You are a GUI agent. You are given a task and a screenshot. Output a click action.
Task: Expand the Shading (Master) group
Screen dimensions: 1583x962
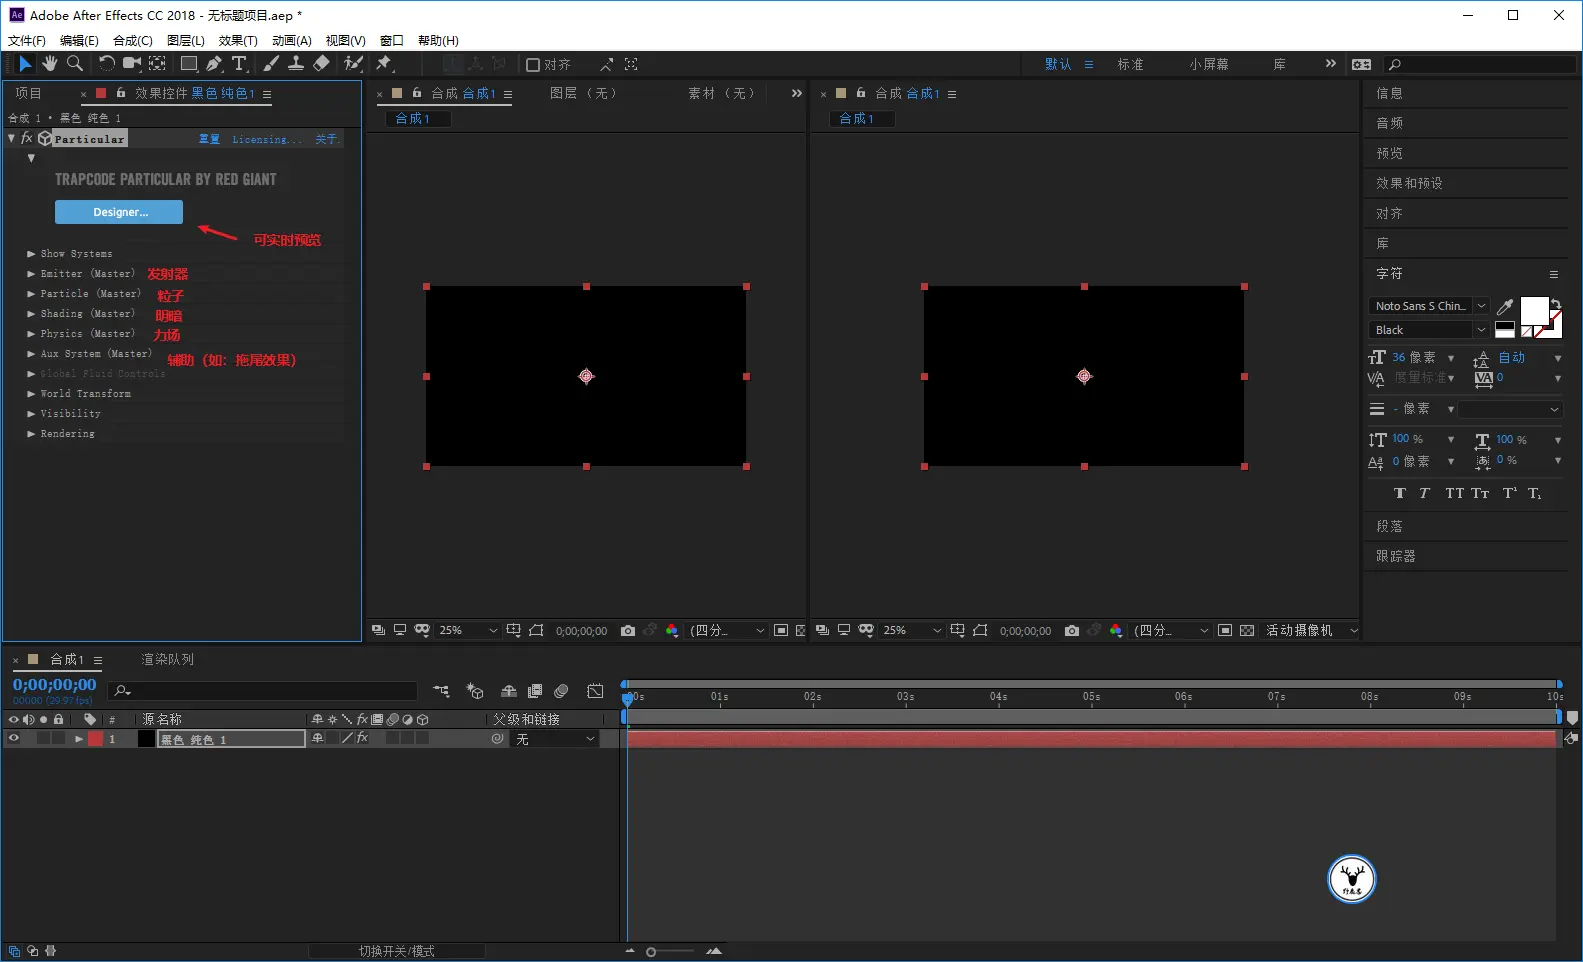(31, 314)
